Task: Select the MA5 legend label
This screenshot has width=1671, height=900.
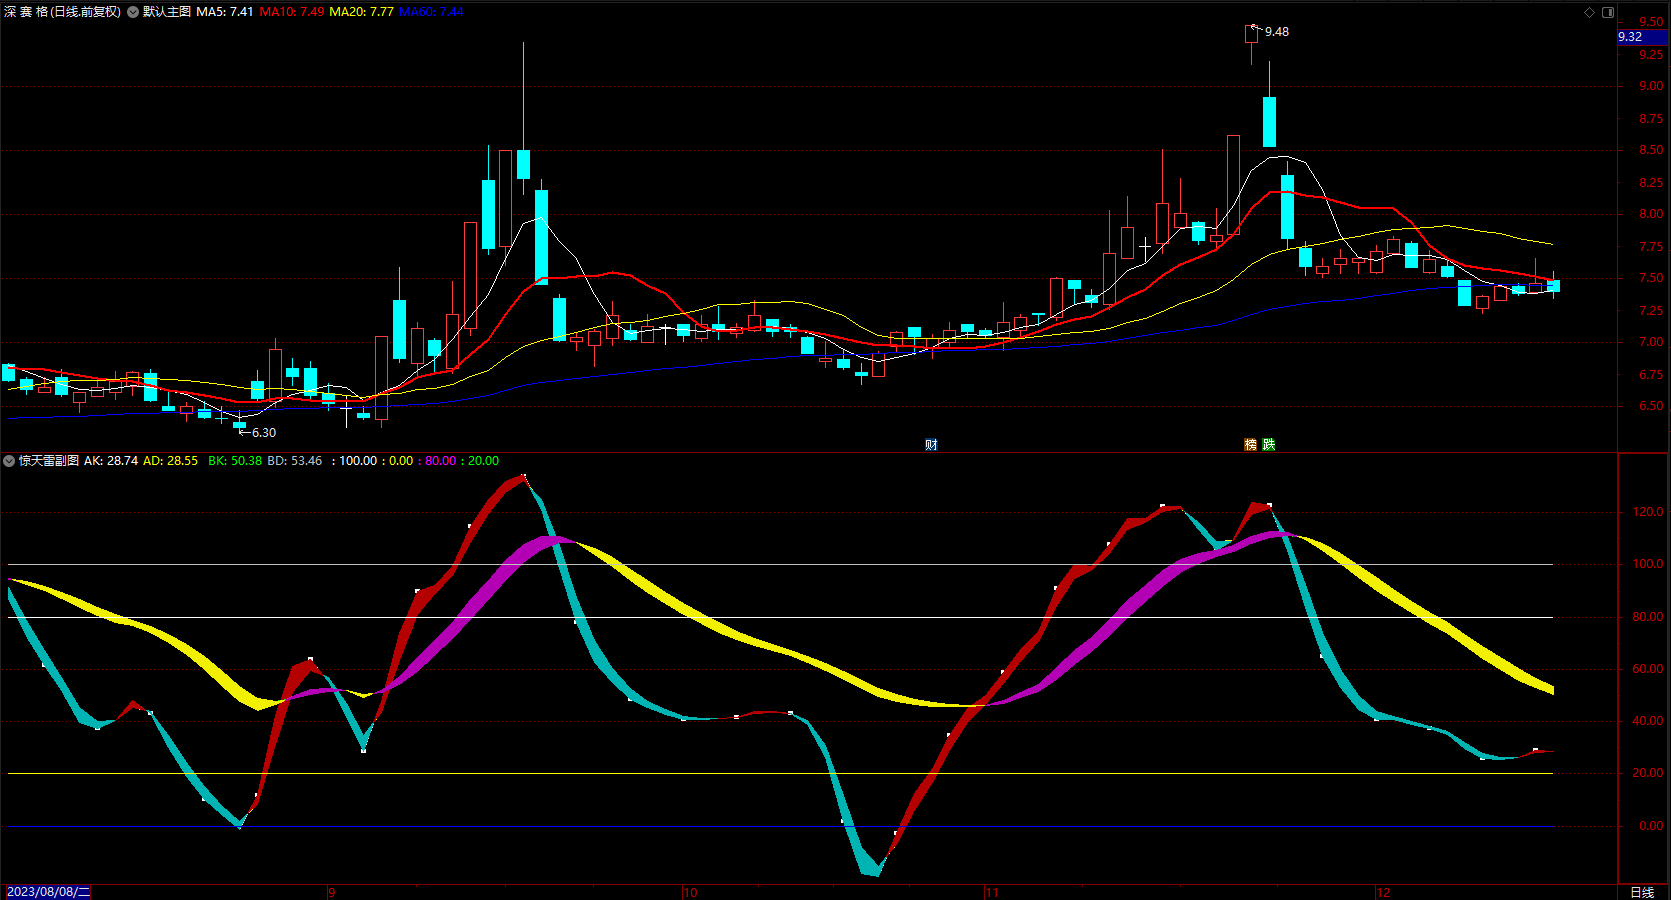Action: point(224,12)
